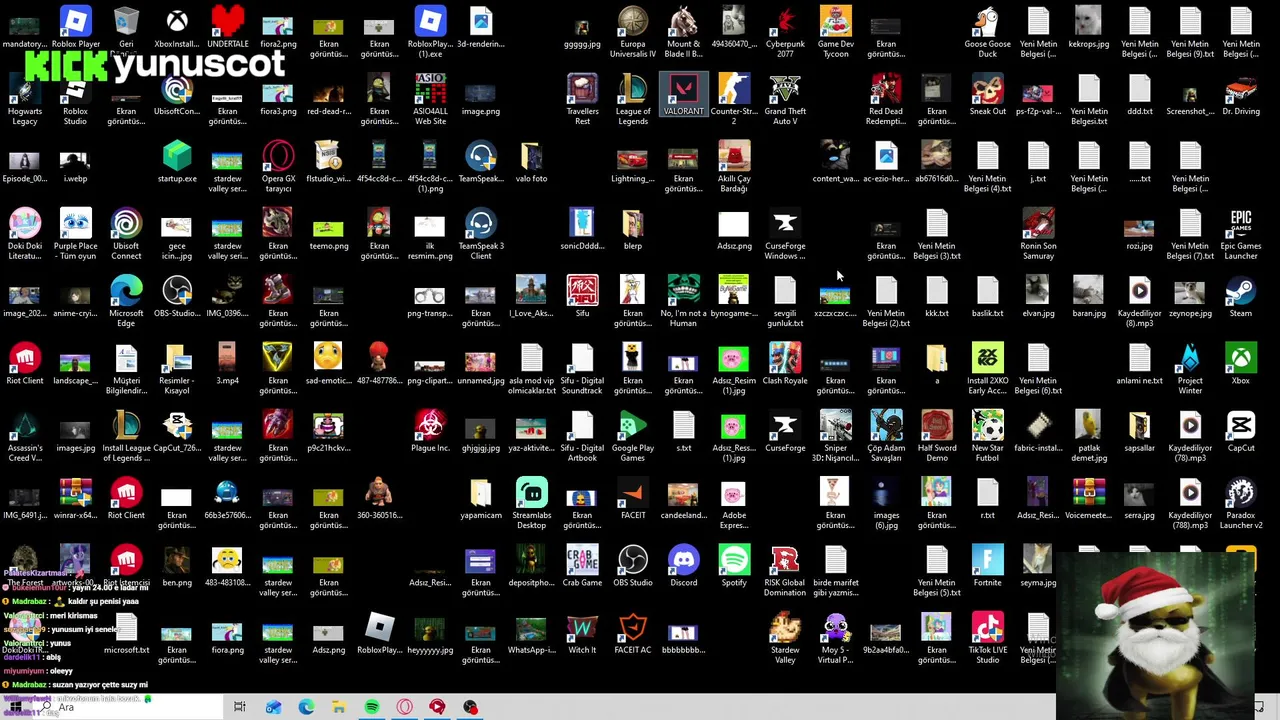Click the Game Dev Tycoon icon
This screenshot has height=720, width=1280.
[x=836, y=31]
